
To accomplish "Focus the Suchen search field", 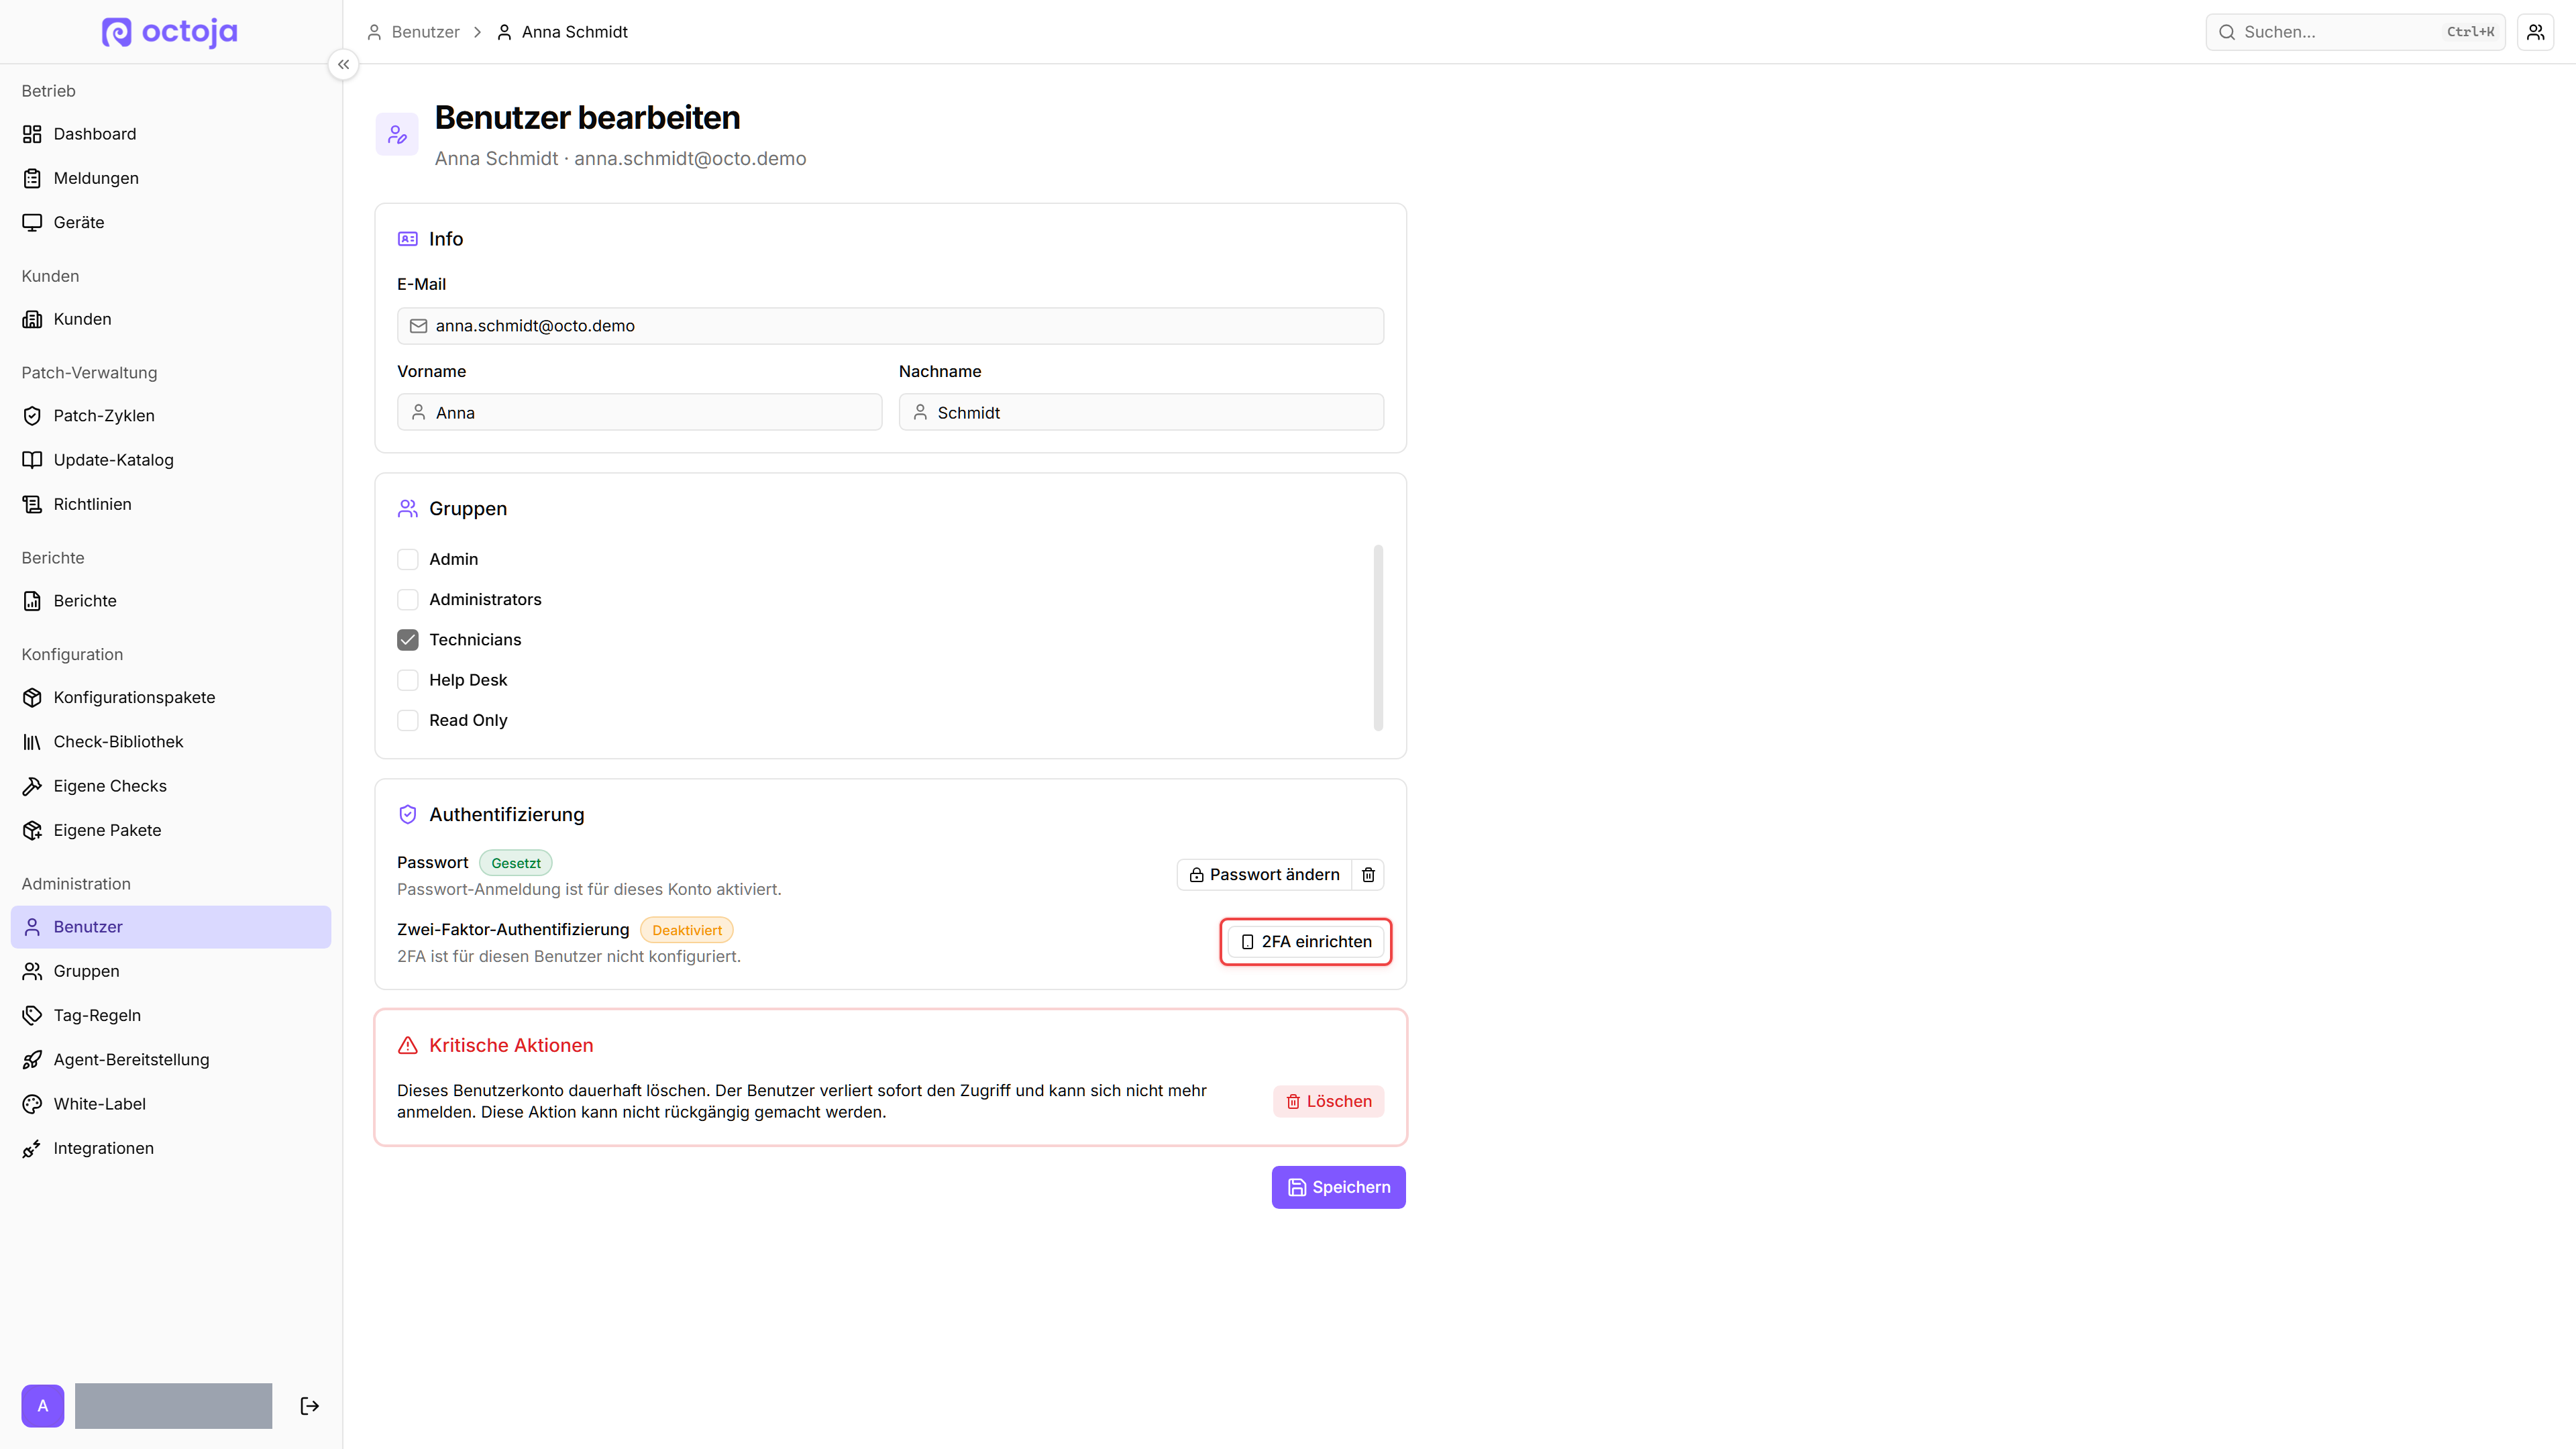I will (x=2355, y=32).
